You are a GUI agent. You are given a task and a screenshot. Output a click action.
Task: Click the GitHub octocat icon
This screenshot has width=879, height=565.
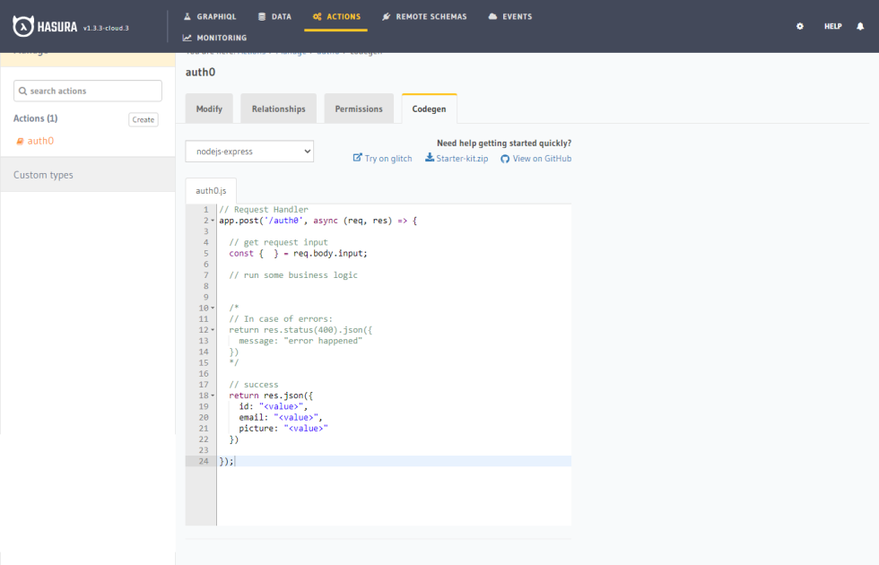[x=505, y=159]
